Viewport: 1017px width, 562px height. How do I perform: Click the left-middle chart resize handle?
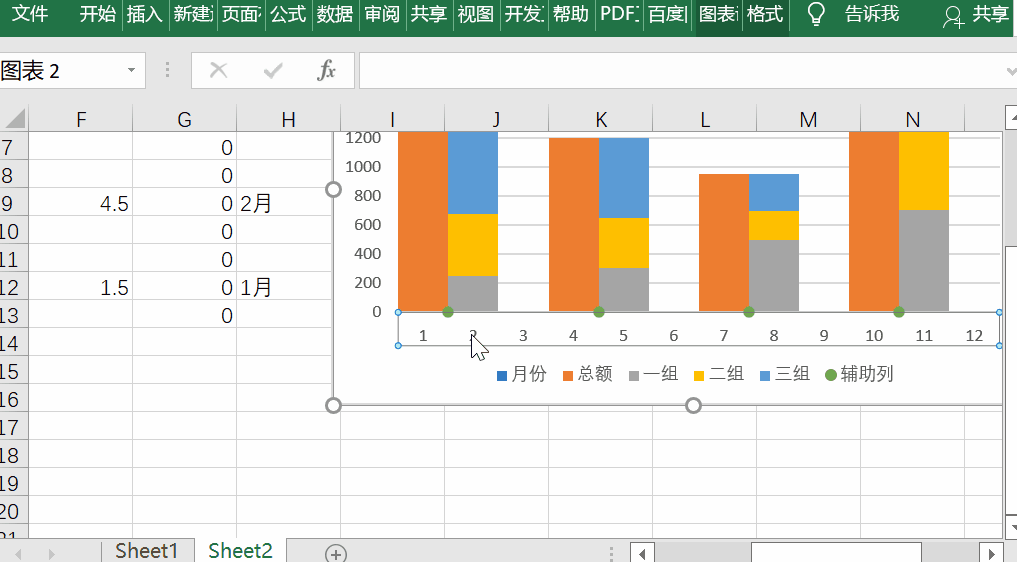pos(333,189)
